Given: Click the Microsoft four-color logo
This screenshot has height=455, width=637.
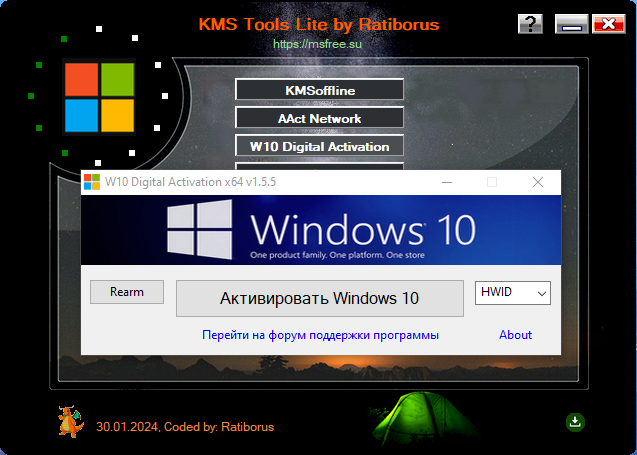Looking at the screenshot, I should click(x=99, y=97).
